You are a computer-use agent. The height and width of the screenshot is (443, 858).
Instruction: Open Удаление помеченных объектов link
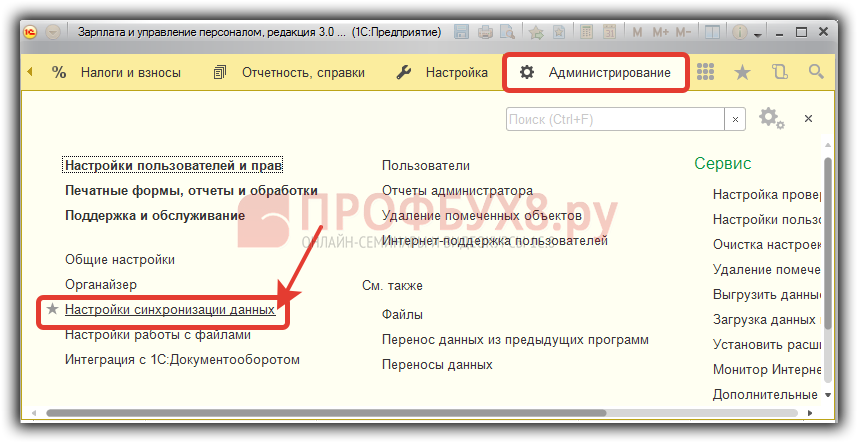pos(482,215)
